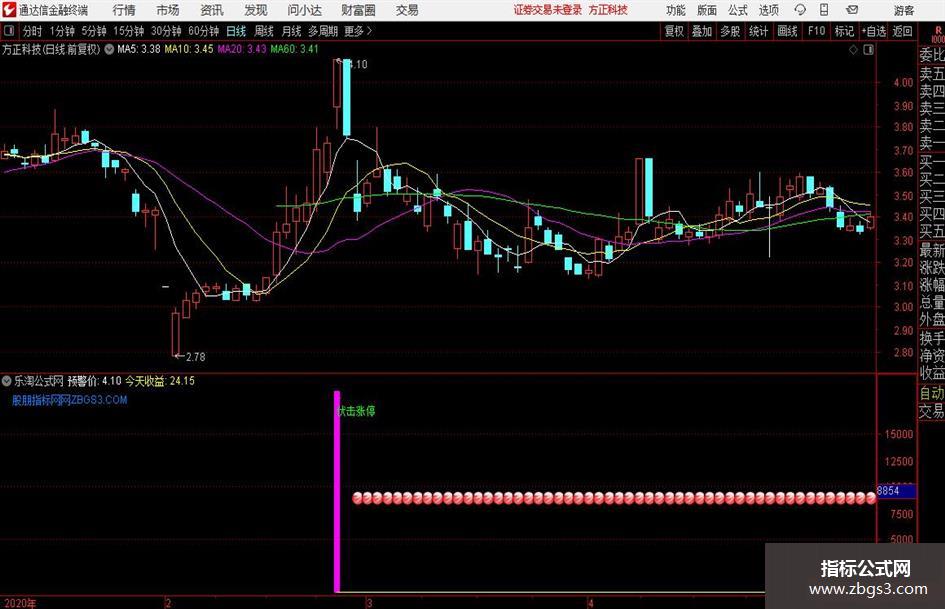
Task: Open the 多周期 multi-period view
Action: (x=323, y=31)
